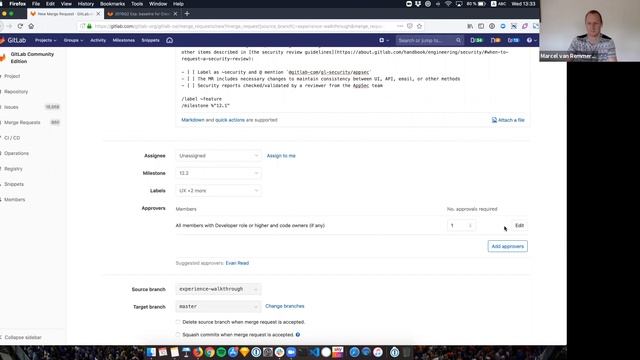
Task: Click the Change branches link
Action: click(x=284, y=306)
